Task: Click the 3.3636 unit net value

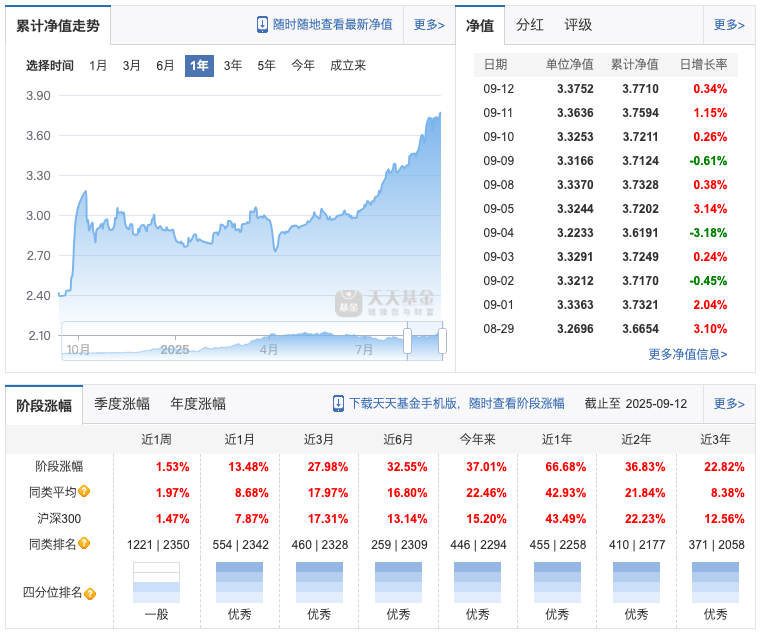Action: (575, 113)
